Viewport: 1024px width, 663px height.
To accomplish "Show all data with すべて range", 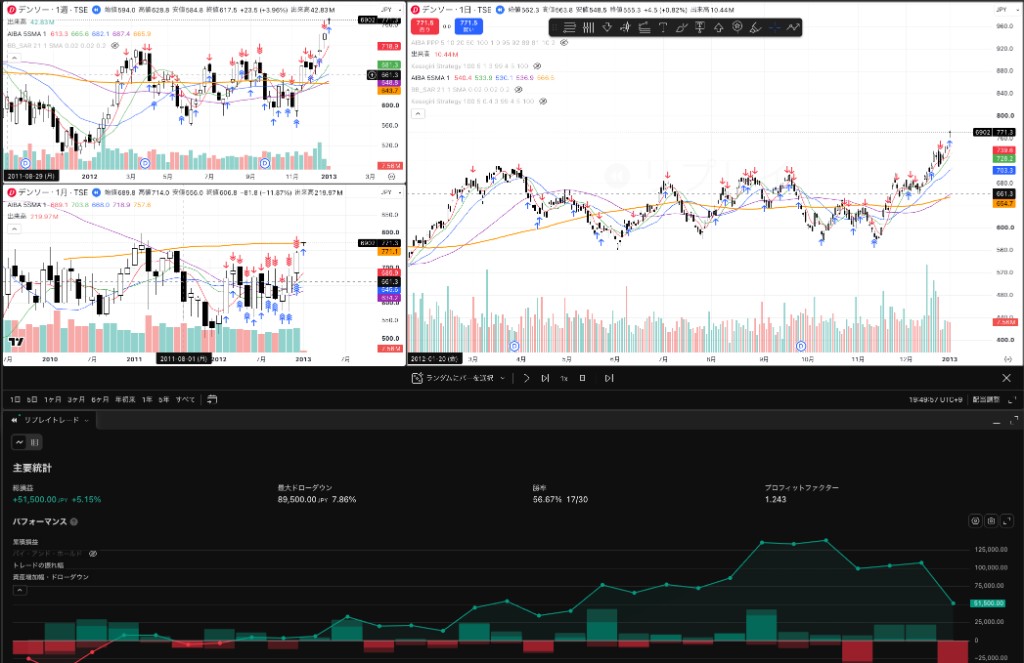I will [185, 399].
